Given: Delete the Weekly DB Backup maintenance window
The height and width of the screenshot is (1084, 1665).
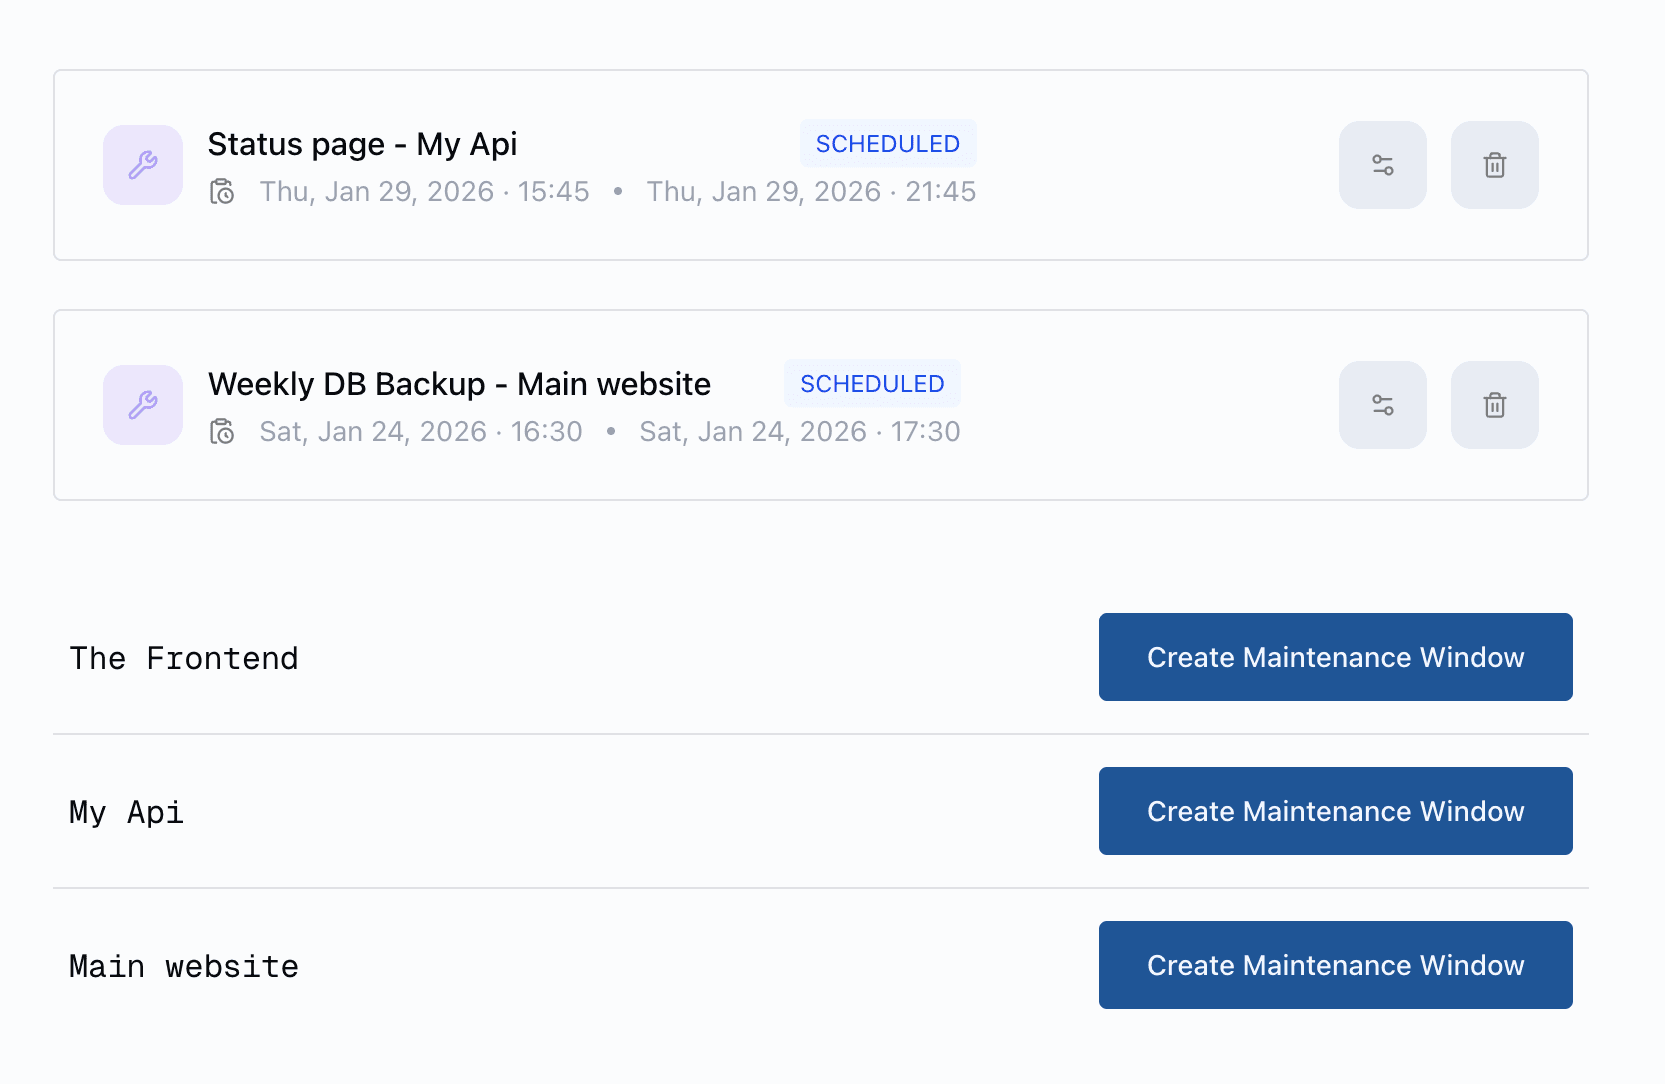Looking at the screenshot, I should 1494,405.
